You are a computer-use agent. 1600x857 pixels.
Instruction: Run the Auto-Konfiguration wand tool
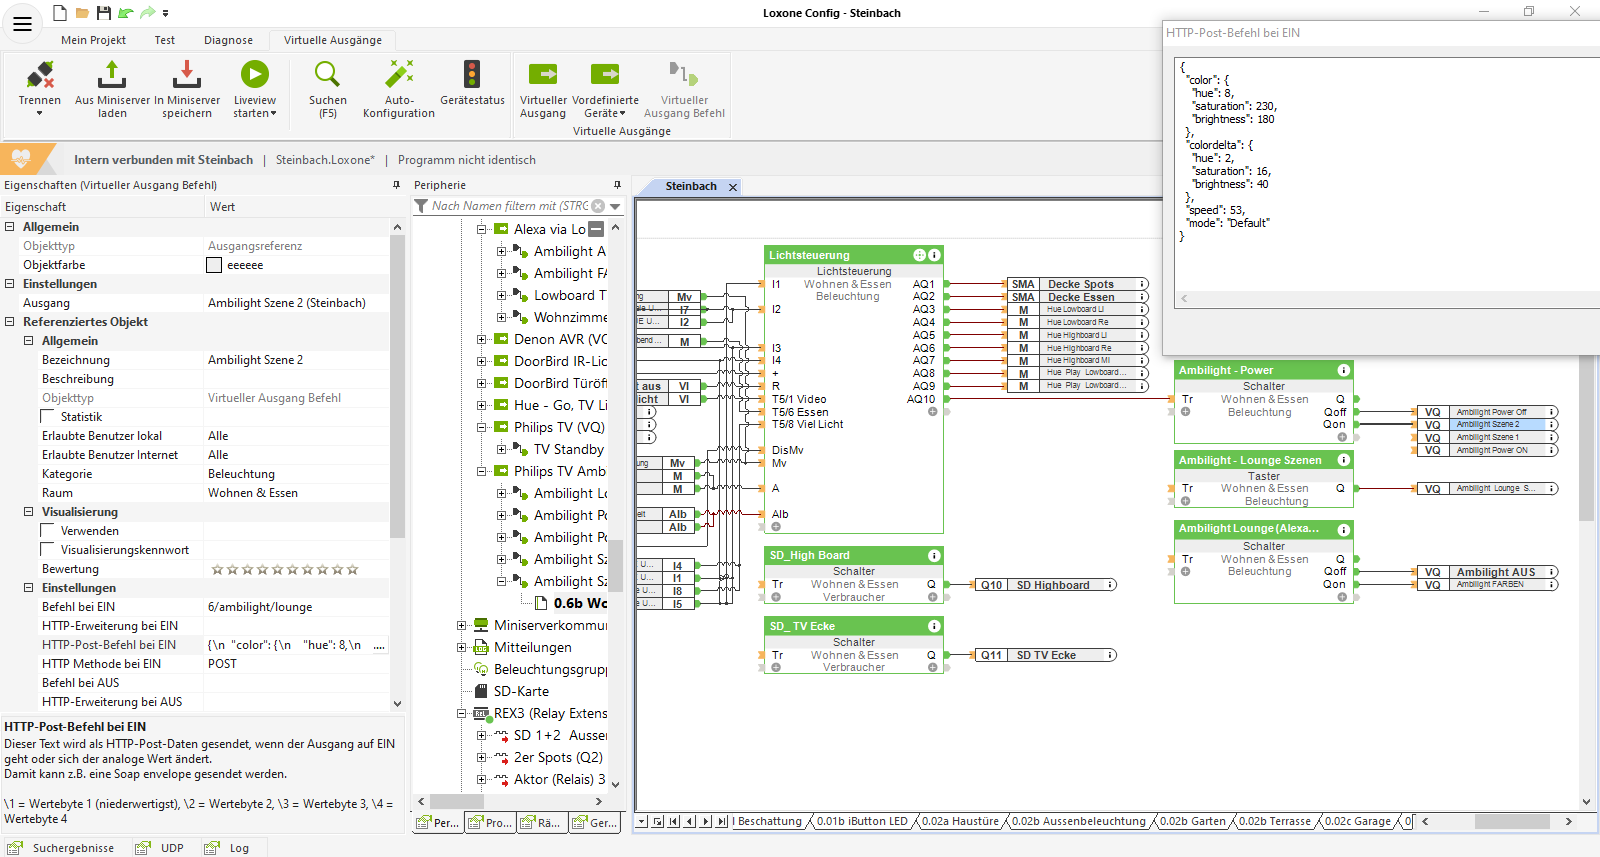coord(399,75)
